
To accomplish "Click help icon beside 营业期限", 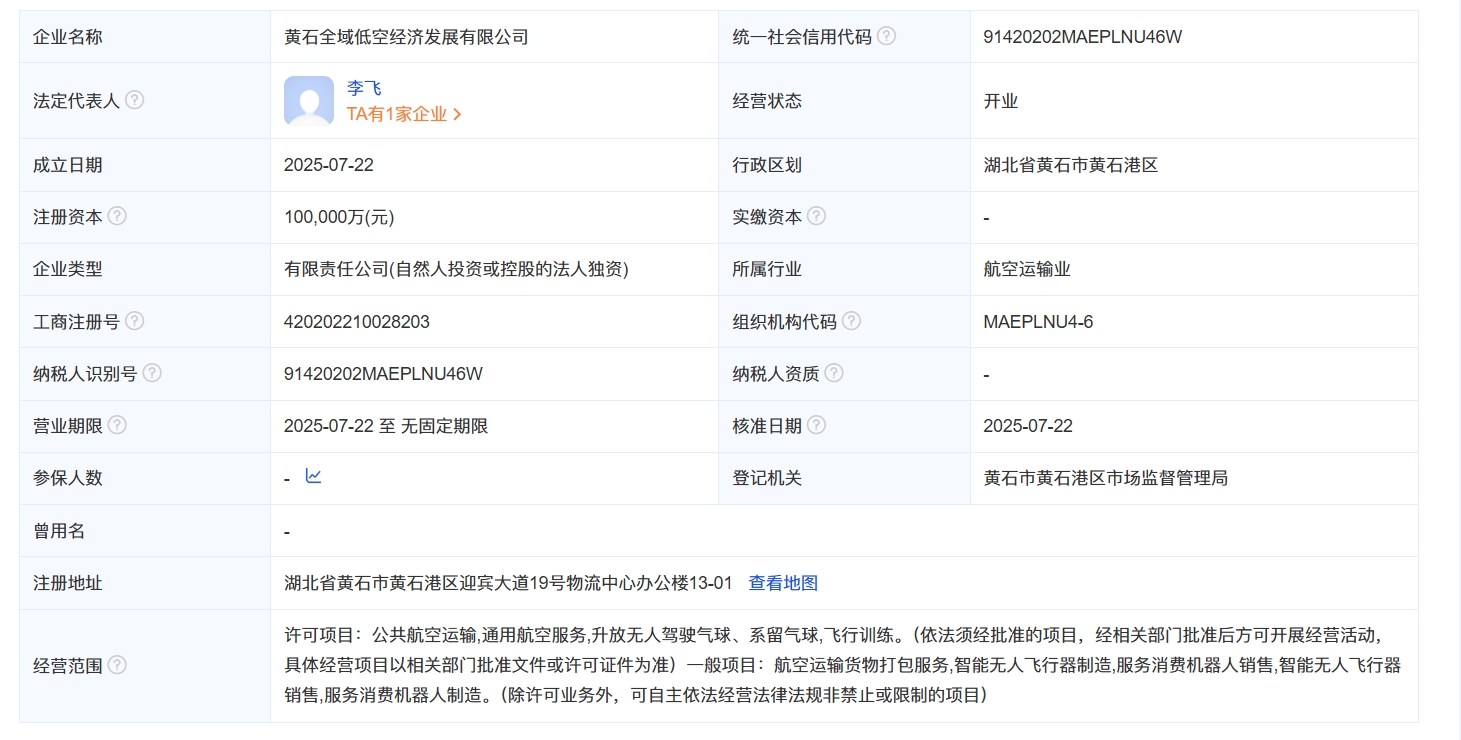I will (x=117, y=425).
